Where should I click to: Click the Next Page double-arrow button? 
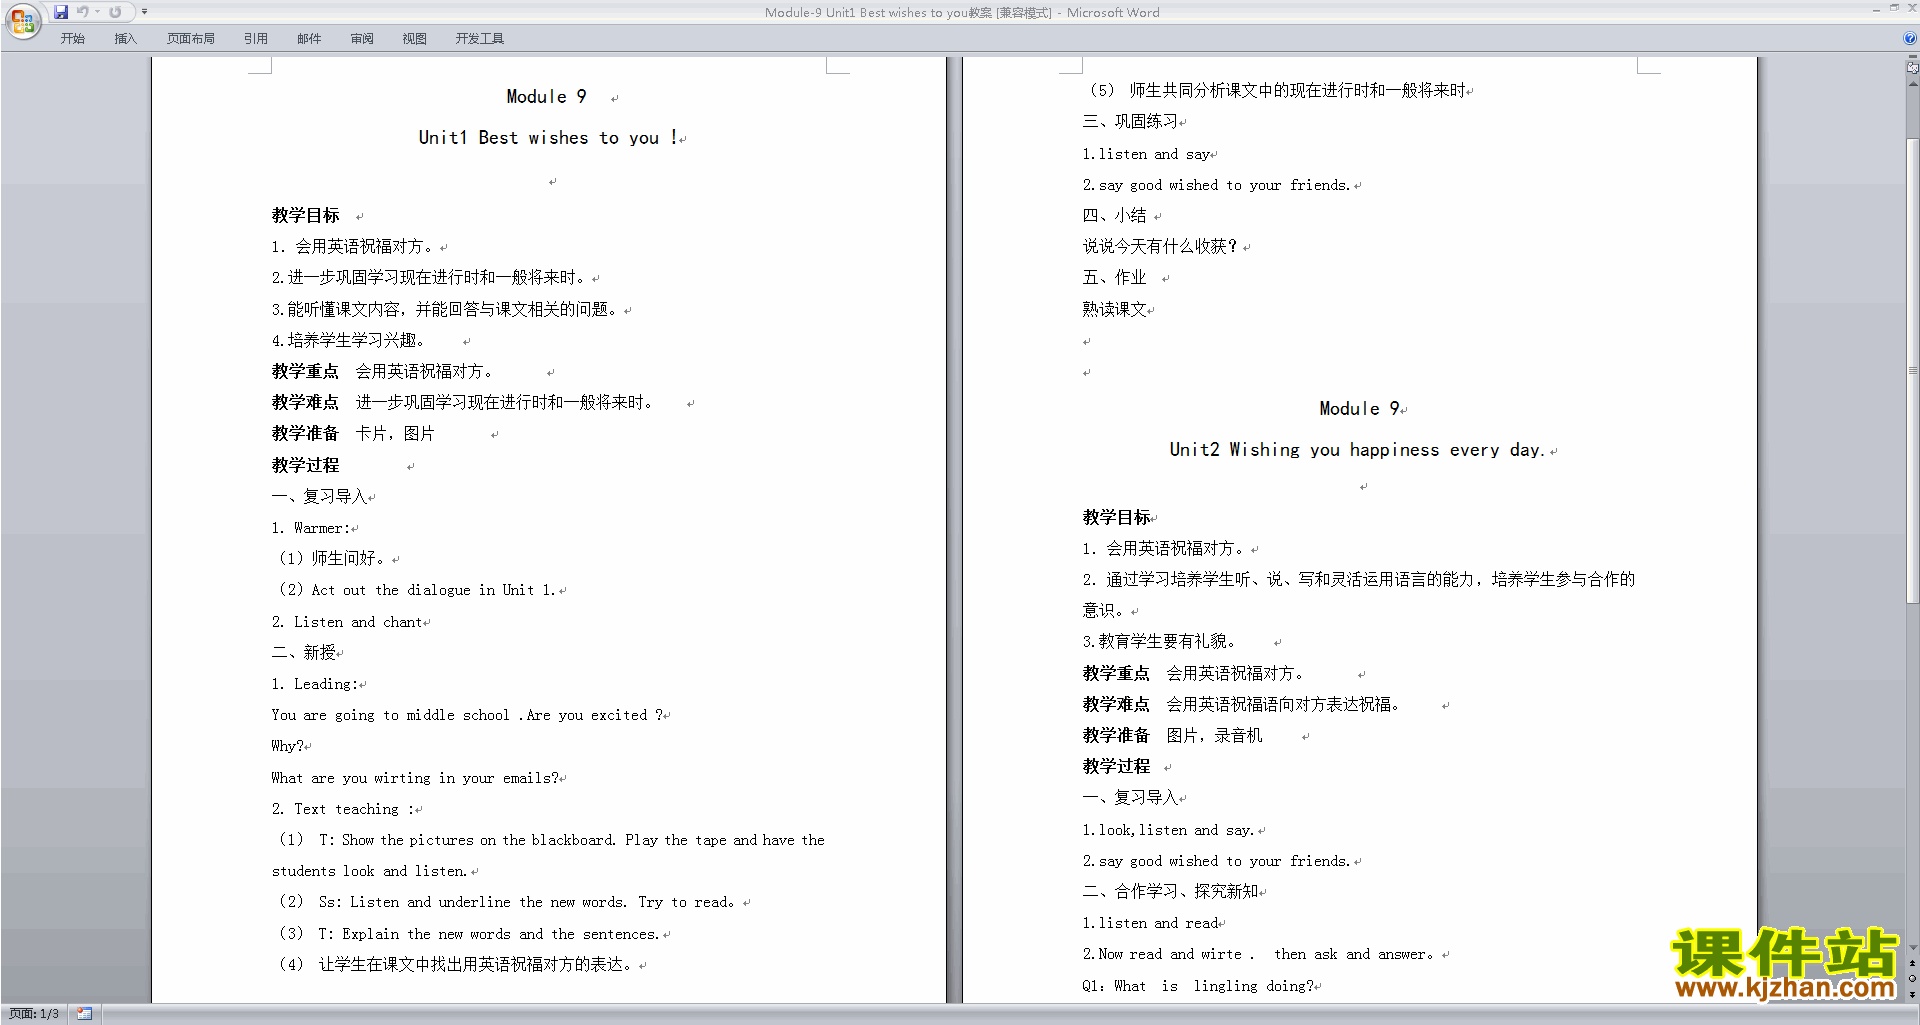[x=1912, y=994]
